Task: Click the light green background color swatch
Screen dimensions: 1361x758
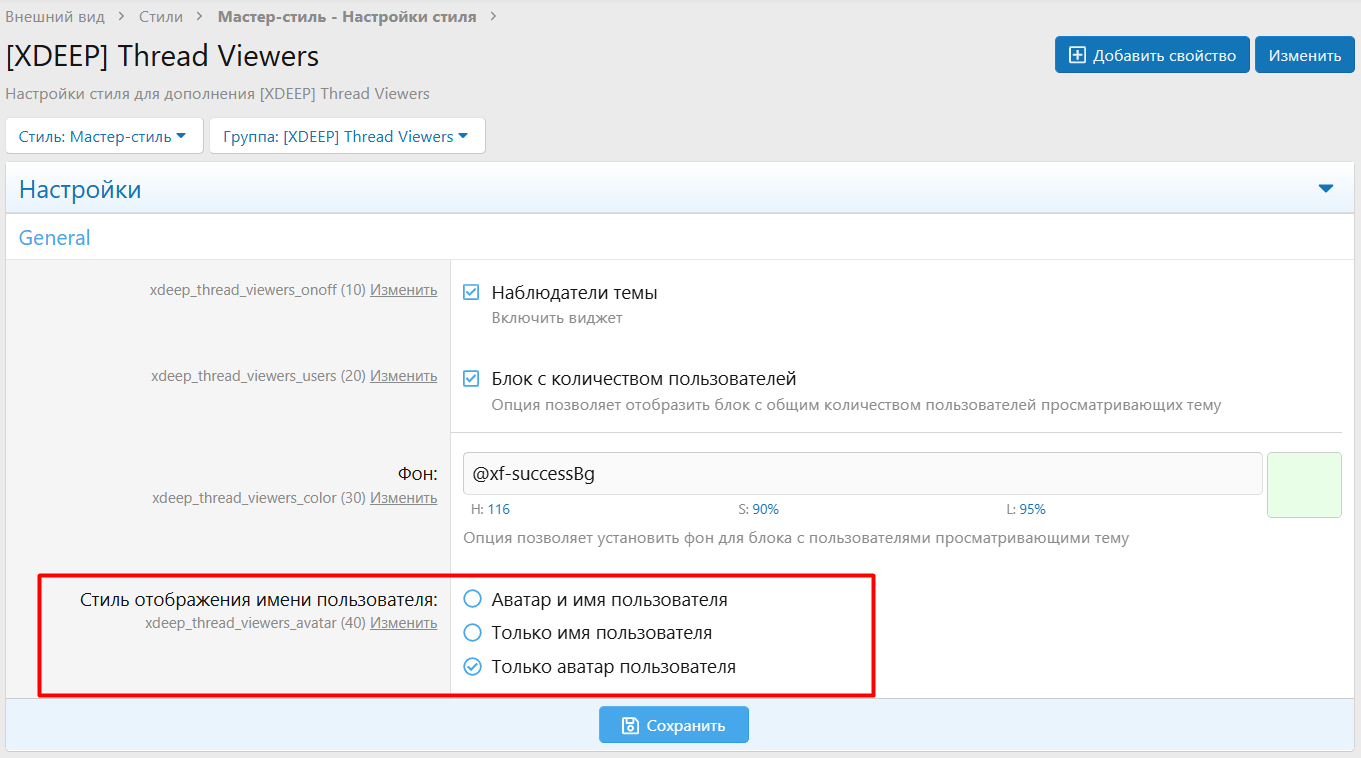Action: 1304,485
